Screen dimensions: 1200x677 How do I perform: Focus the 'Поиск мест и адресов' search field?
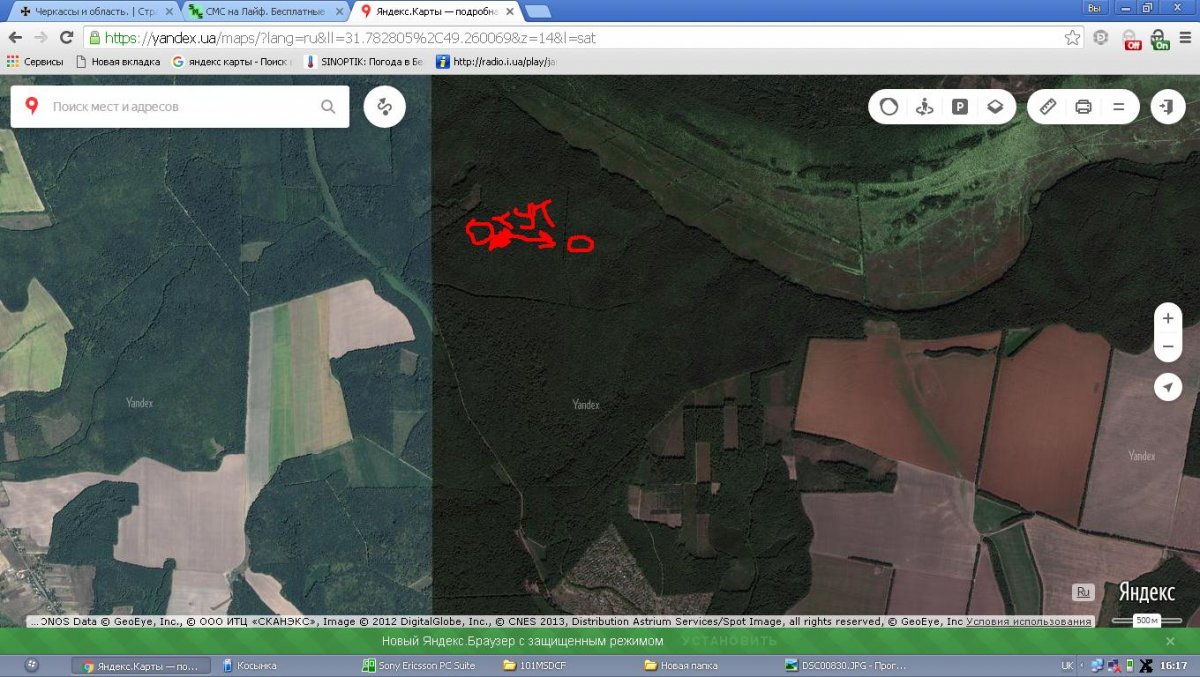tap(180, 106)
